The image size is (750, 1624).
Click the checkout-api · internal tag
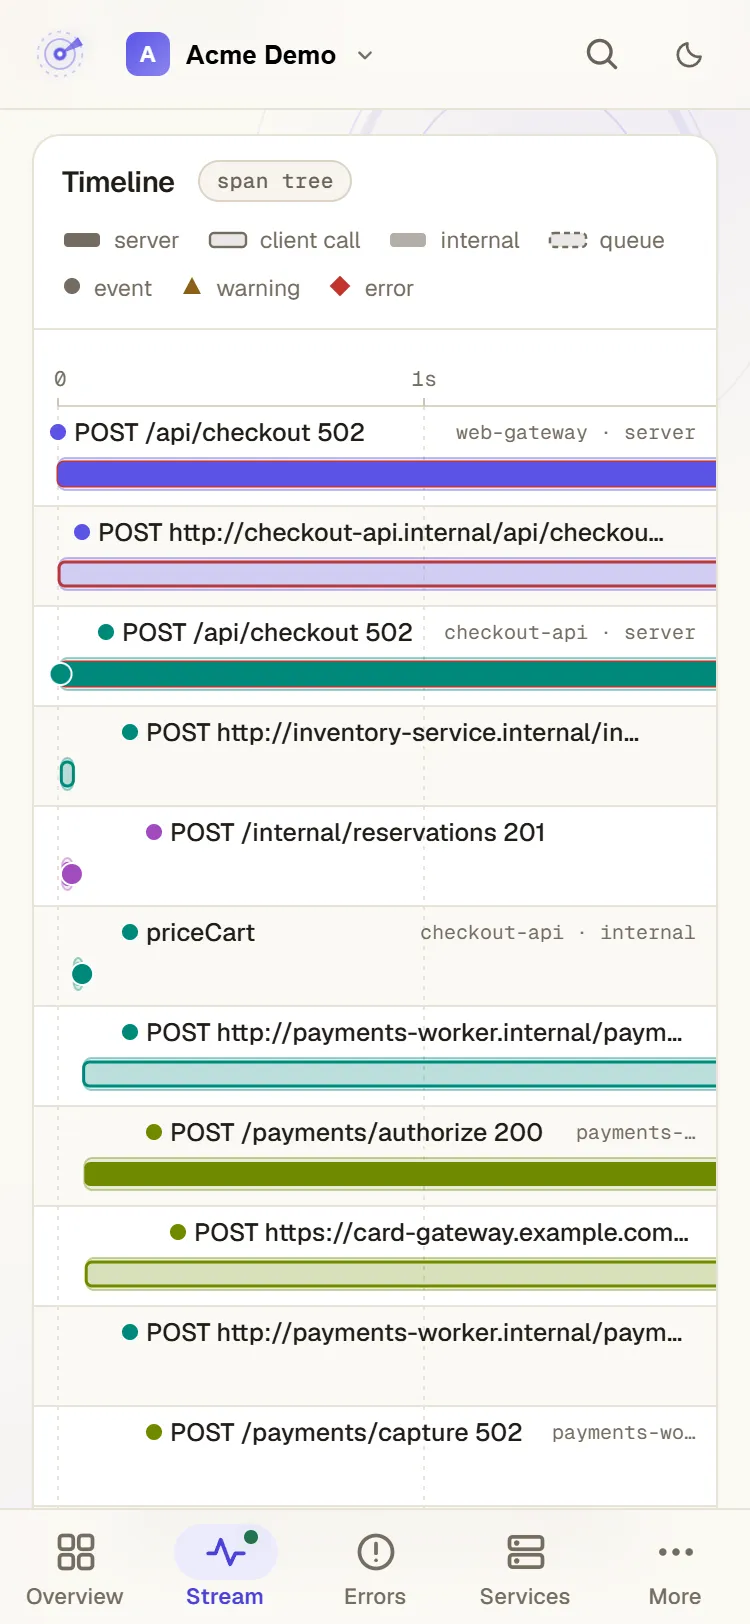click(x=557, y=933)
